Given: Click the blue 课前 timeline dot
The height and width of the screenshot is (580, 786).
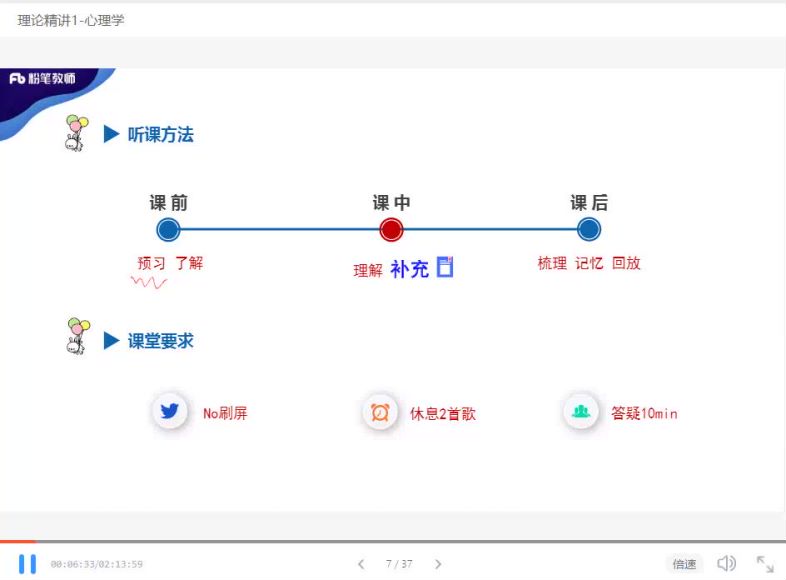Looking at the screenshot, I should click(168, 230).
